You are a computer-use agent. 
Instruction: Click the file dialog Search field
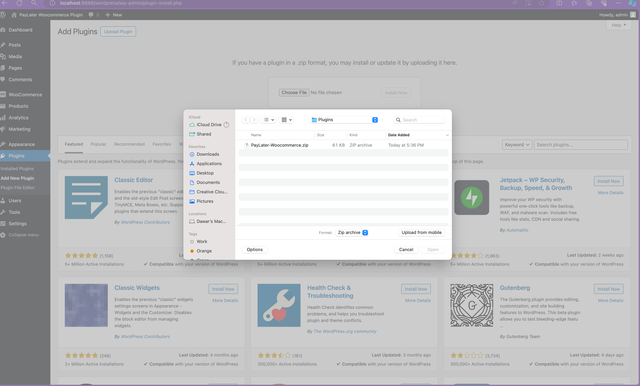[x=419, y=120]
